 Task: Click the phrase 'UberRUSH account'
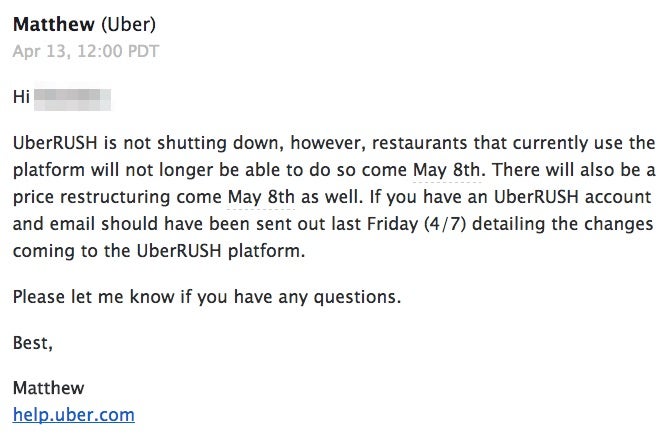(573, 197)
